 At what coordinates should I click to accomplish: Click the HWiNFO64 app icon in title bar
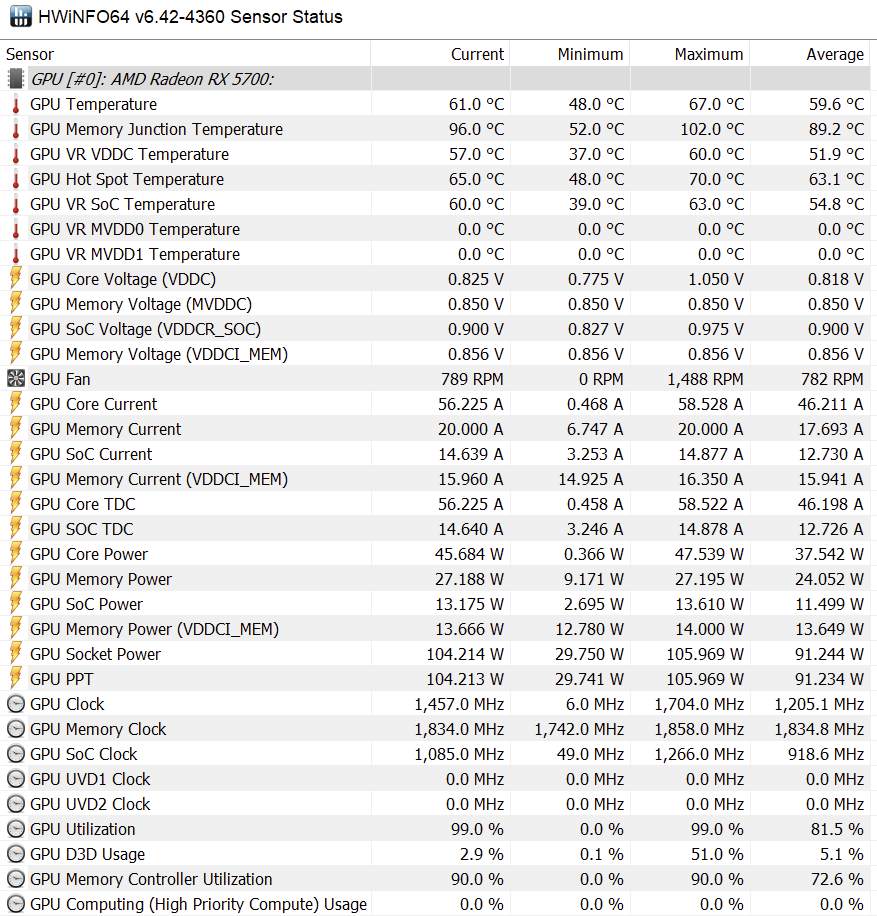point(20,16)
